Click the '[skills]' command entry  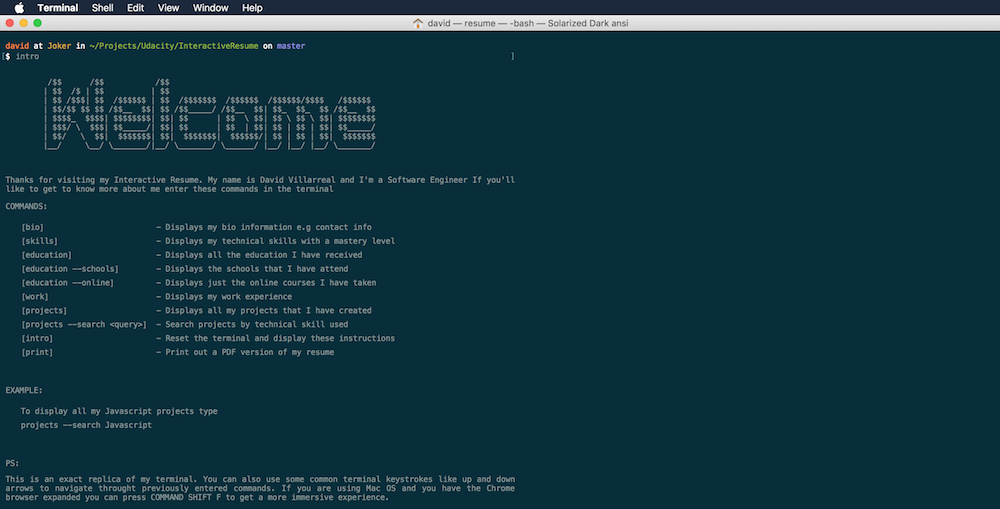[40, 241]
